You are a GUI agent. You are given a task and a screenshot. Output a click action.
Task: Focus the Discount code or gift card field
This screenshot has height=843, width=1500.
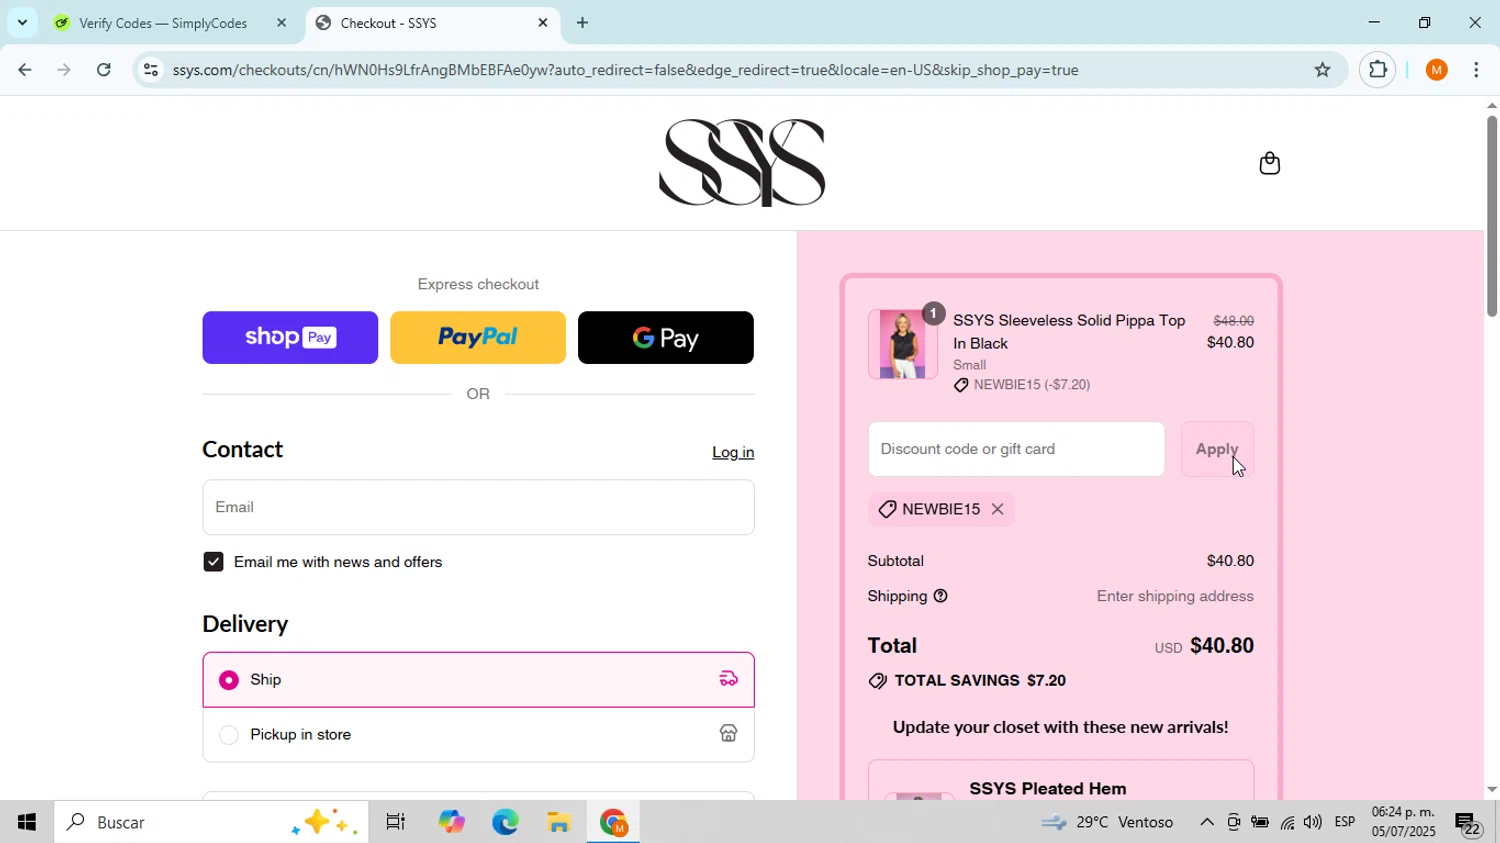click(x=1016, y=449)
